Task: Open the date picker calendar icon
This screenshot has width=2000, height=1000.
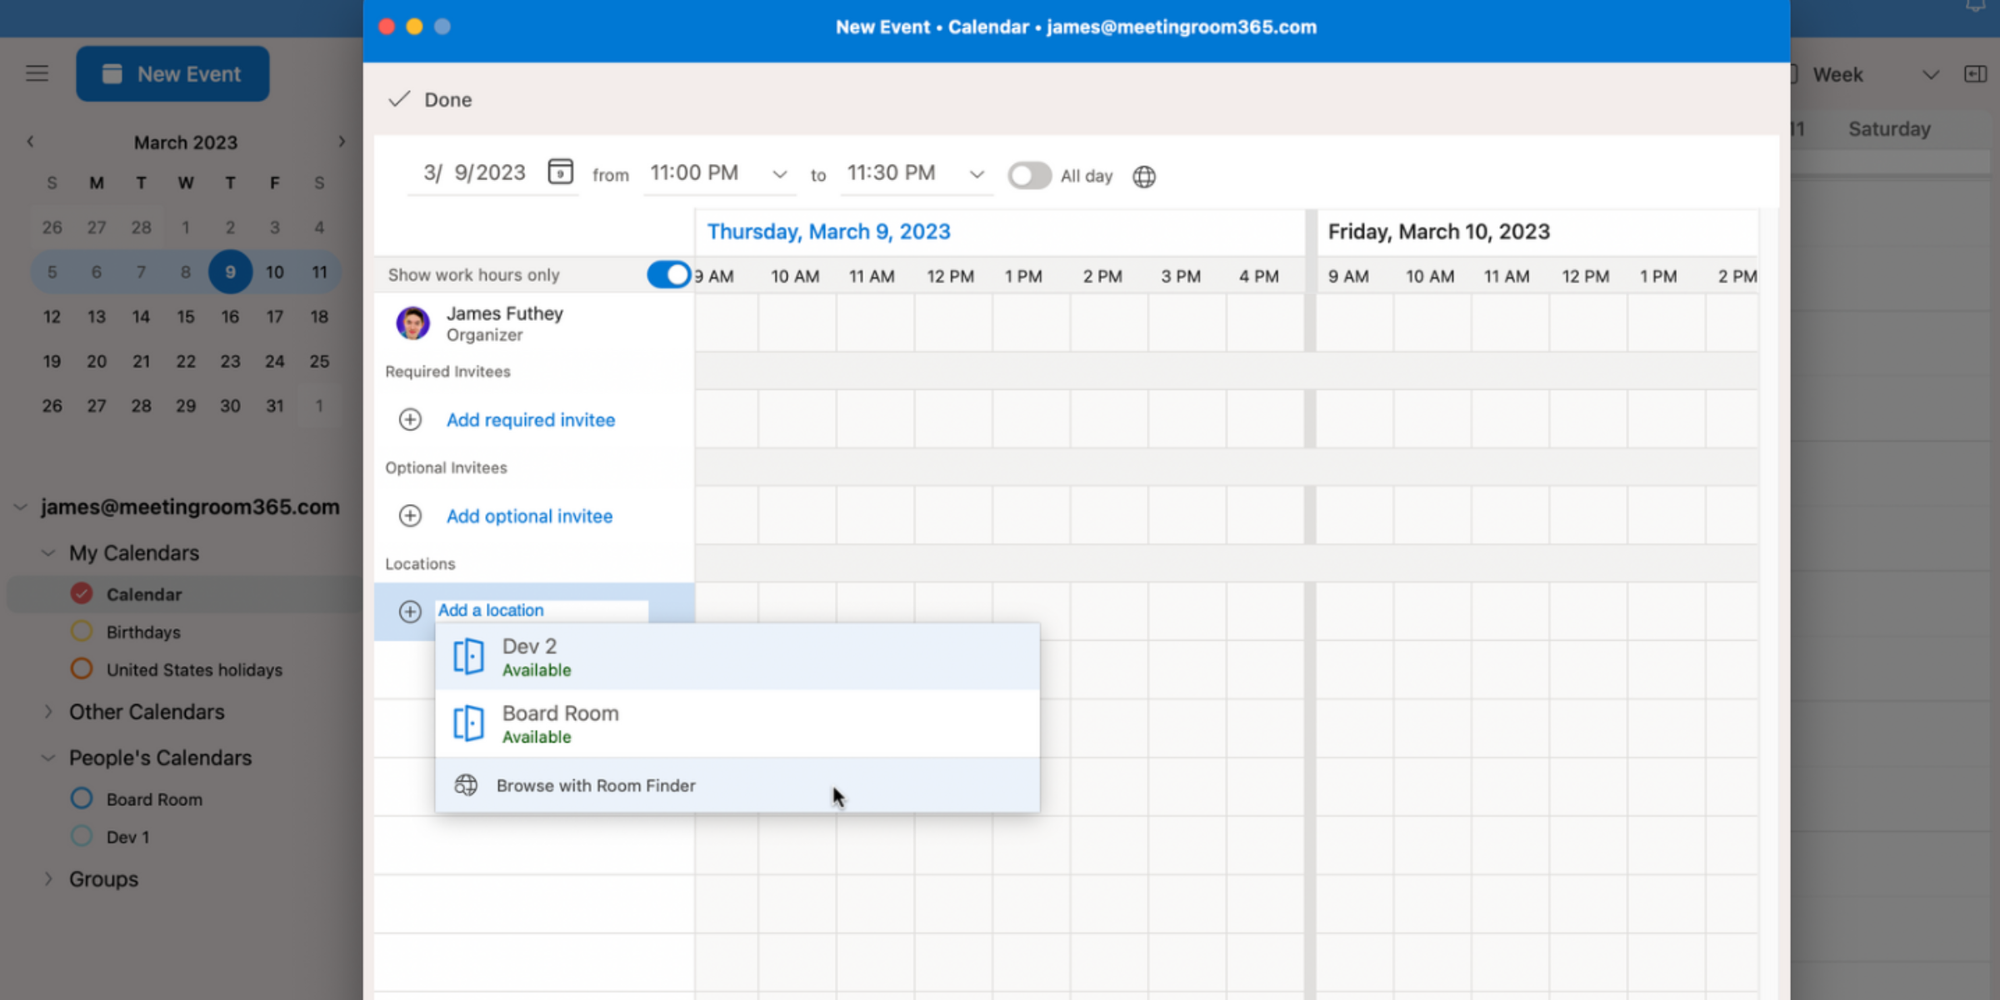Action: coord(560,172)
